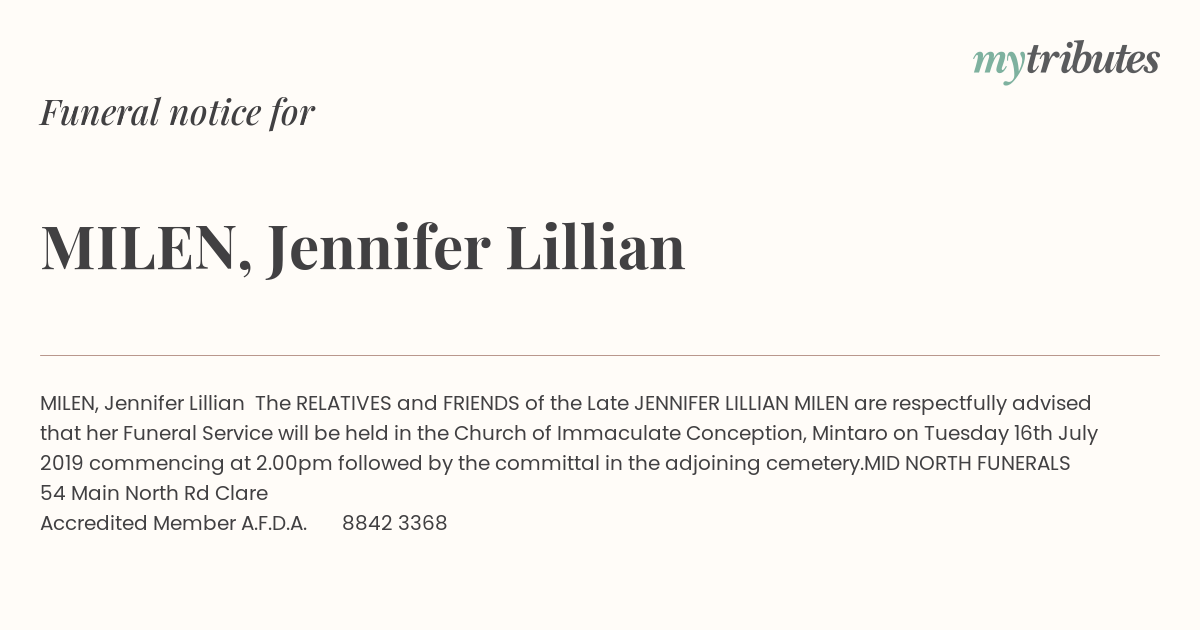Click "MILEN, Jennifer Lillian" at paragraph start
Screen dimensions: 1200x630
pyautogui.click(x=142, y=403)
